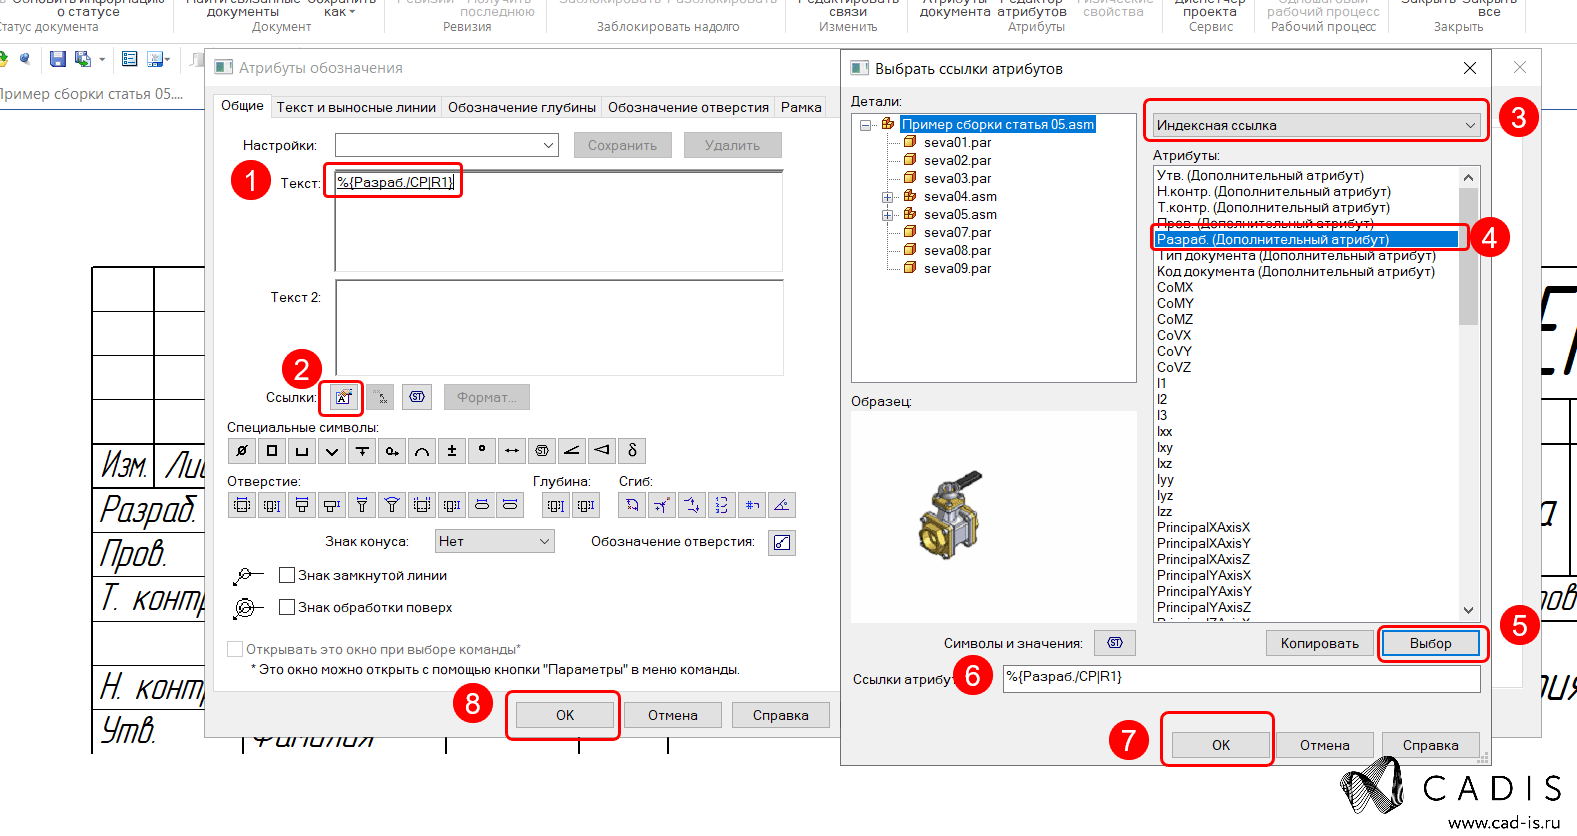
Task: Expand the seva05.asm tree node
Action: (887, 215)
